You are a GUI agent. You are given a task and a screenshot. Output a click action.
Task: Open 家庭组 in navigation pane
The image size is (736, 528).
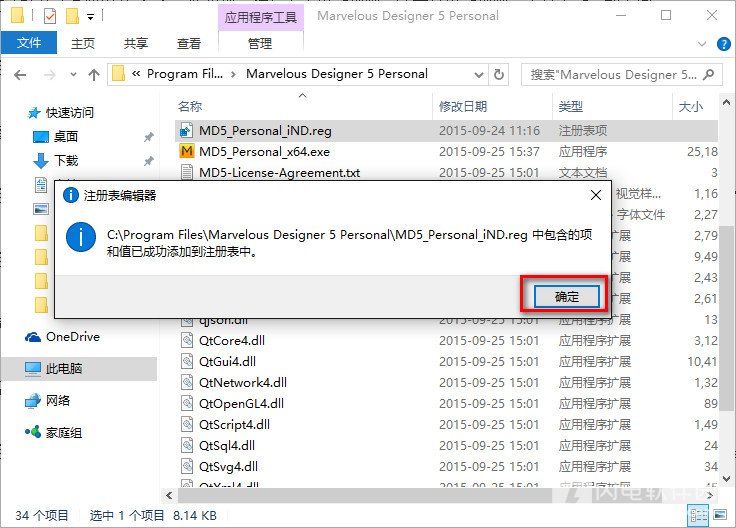click(x=63, y=432)
